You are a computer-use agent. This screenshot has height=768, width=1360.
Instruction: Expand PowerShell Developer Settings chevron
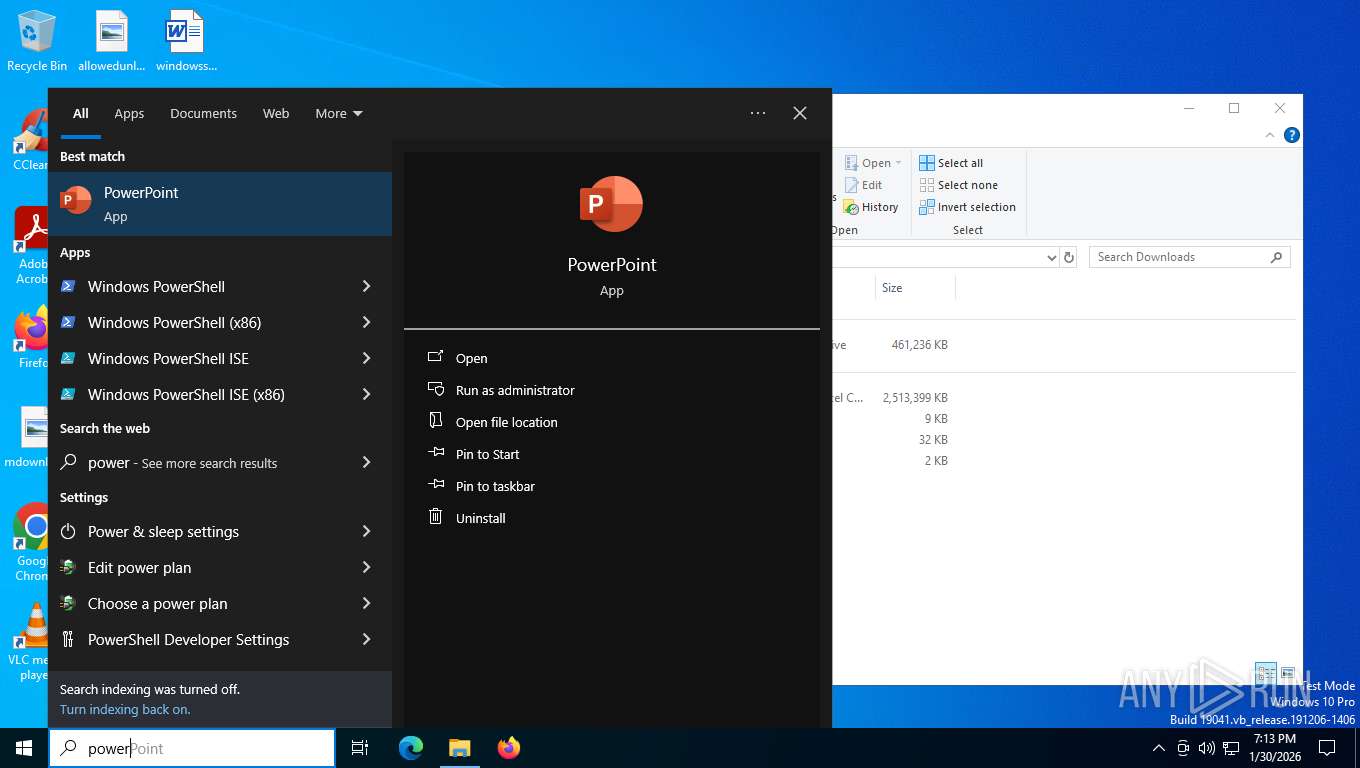click(366, 639)
